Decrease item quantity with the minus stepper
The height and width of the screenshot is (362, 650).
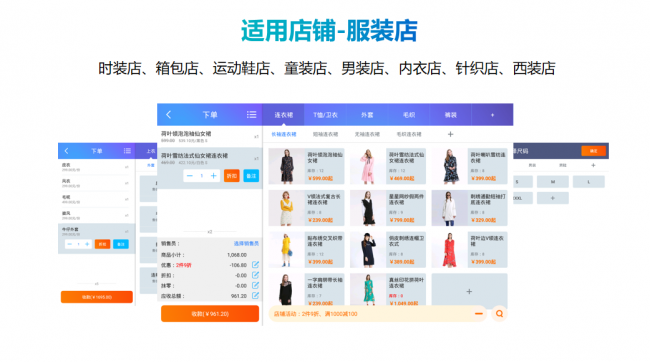[190, 176]
